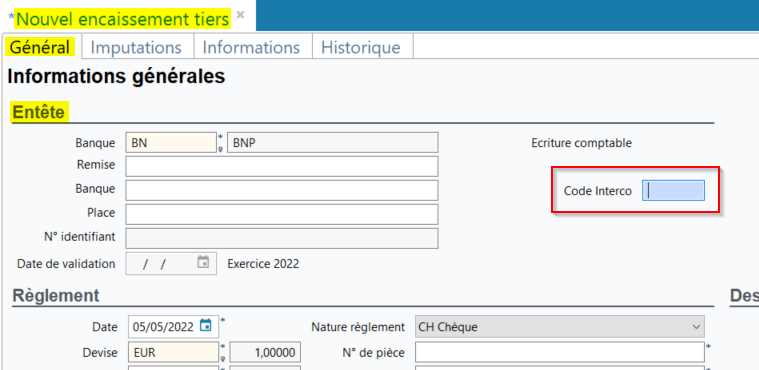Select the Général tab
This screenshot has height=370, width=759.
40,47
